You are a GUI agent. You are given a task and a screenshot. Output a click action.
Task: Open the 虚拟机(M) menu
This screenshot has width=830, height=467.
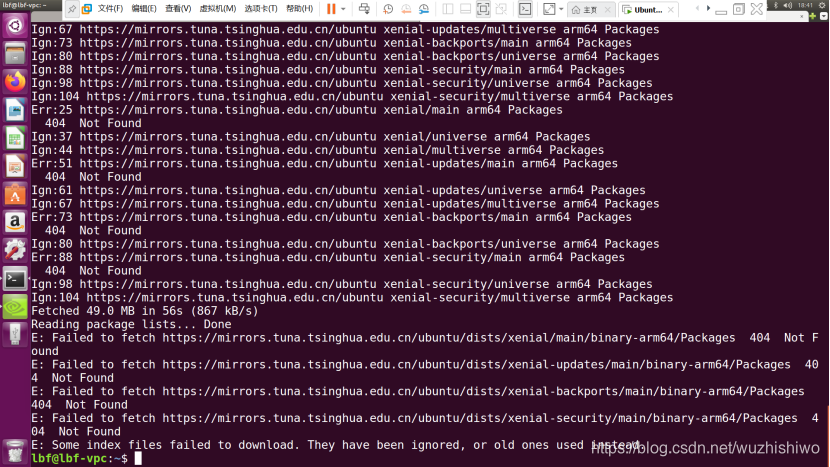(x=218, y=9)
